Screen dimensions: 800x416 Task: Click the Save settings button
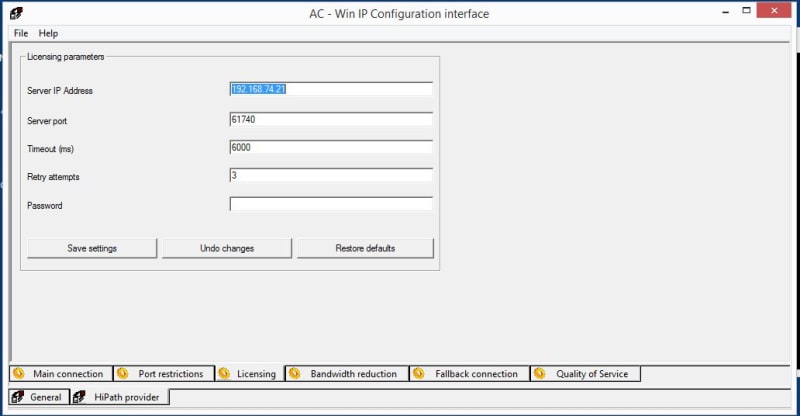point(92,248)
